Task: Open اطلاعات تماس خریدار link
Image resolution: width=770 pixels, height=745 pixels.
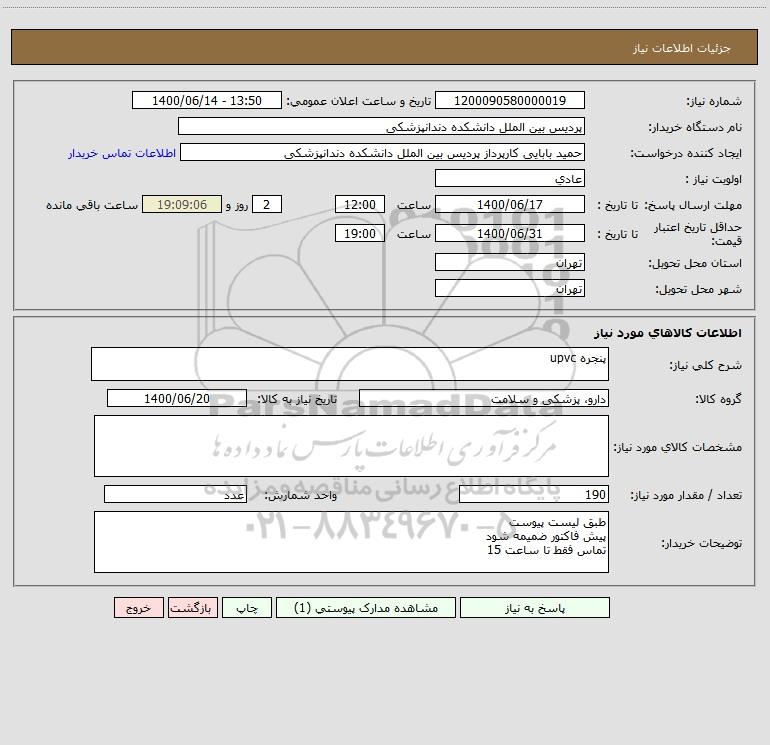Action: pyautogui.click(x=122, y=153)
